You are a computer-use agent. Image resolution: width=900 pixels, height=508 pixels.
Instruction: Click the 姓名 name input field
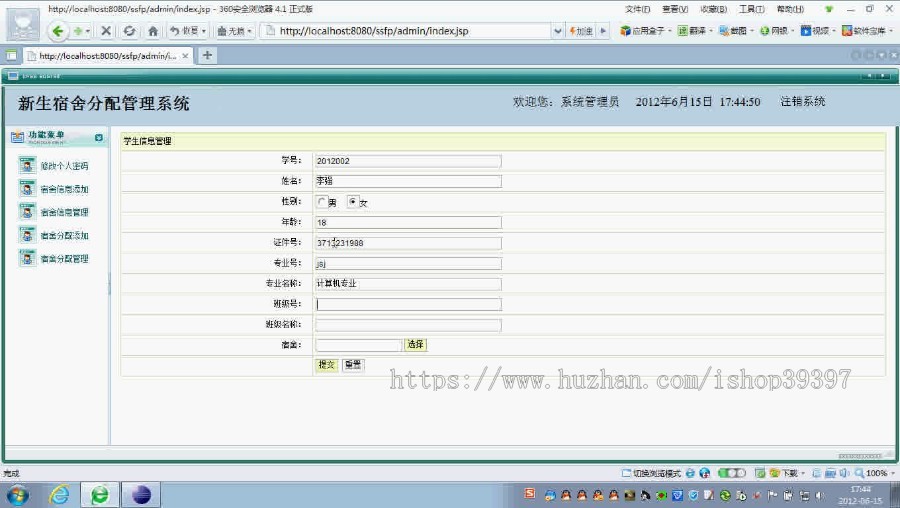[408, 181]
